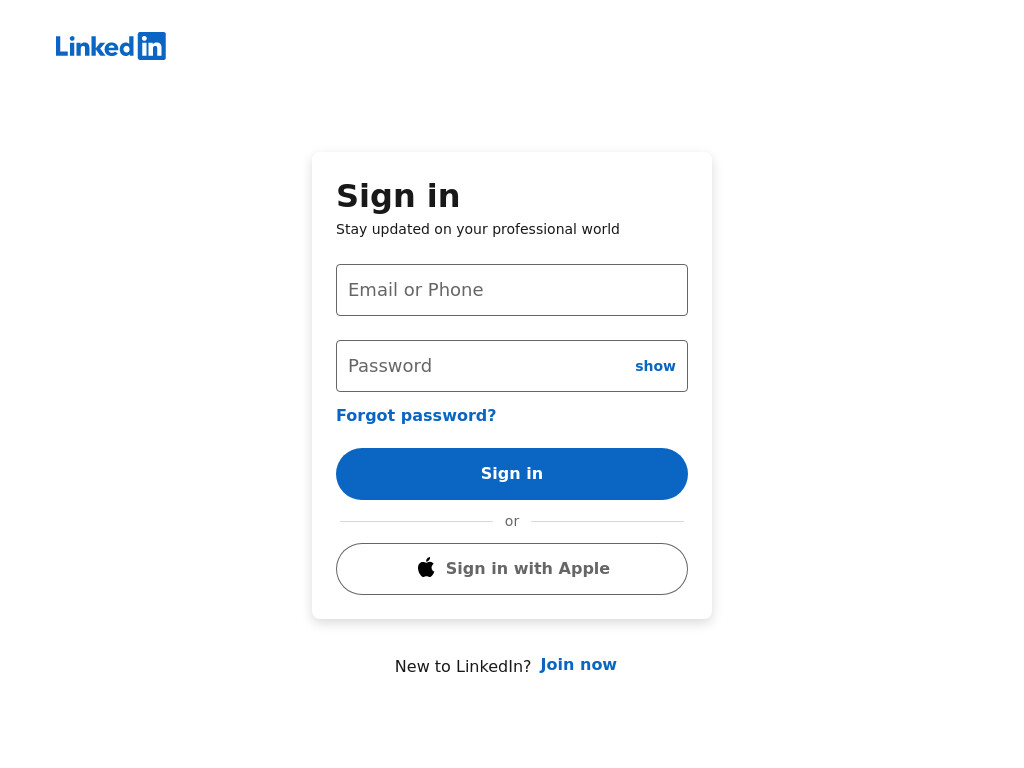Click the divider line right of "or"
This screenshot has height=768, width=1024.
pos(607,521)
